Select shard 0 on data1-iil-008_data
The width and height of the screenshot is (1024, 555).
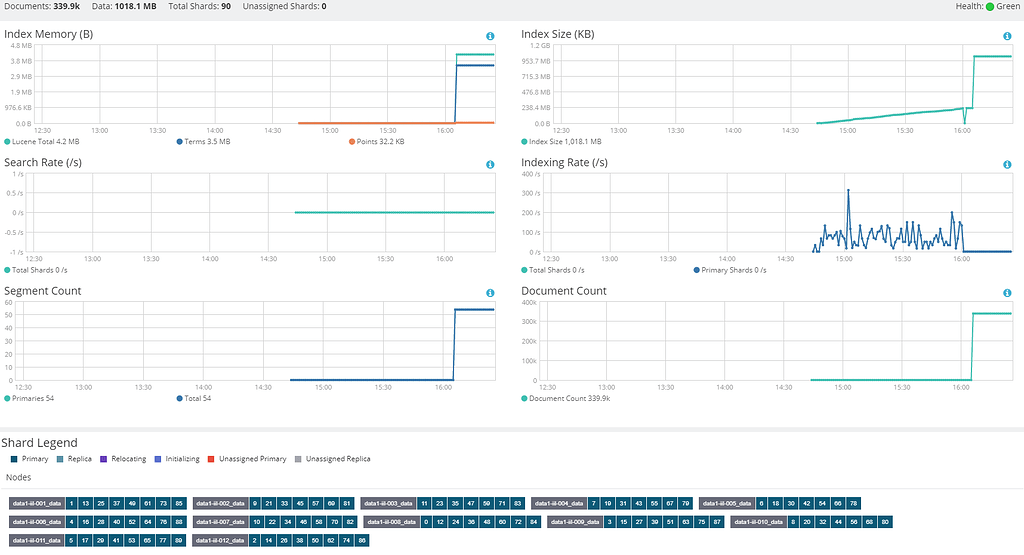tap(426, 522)
